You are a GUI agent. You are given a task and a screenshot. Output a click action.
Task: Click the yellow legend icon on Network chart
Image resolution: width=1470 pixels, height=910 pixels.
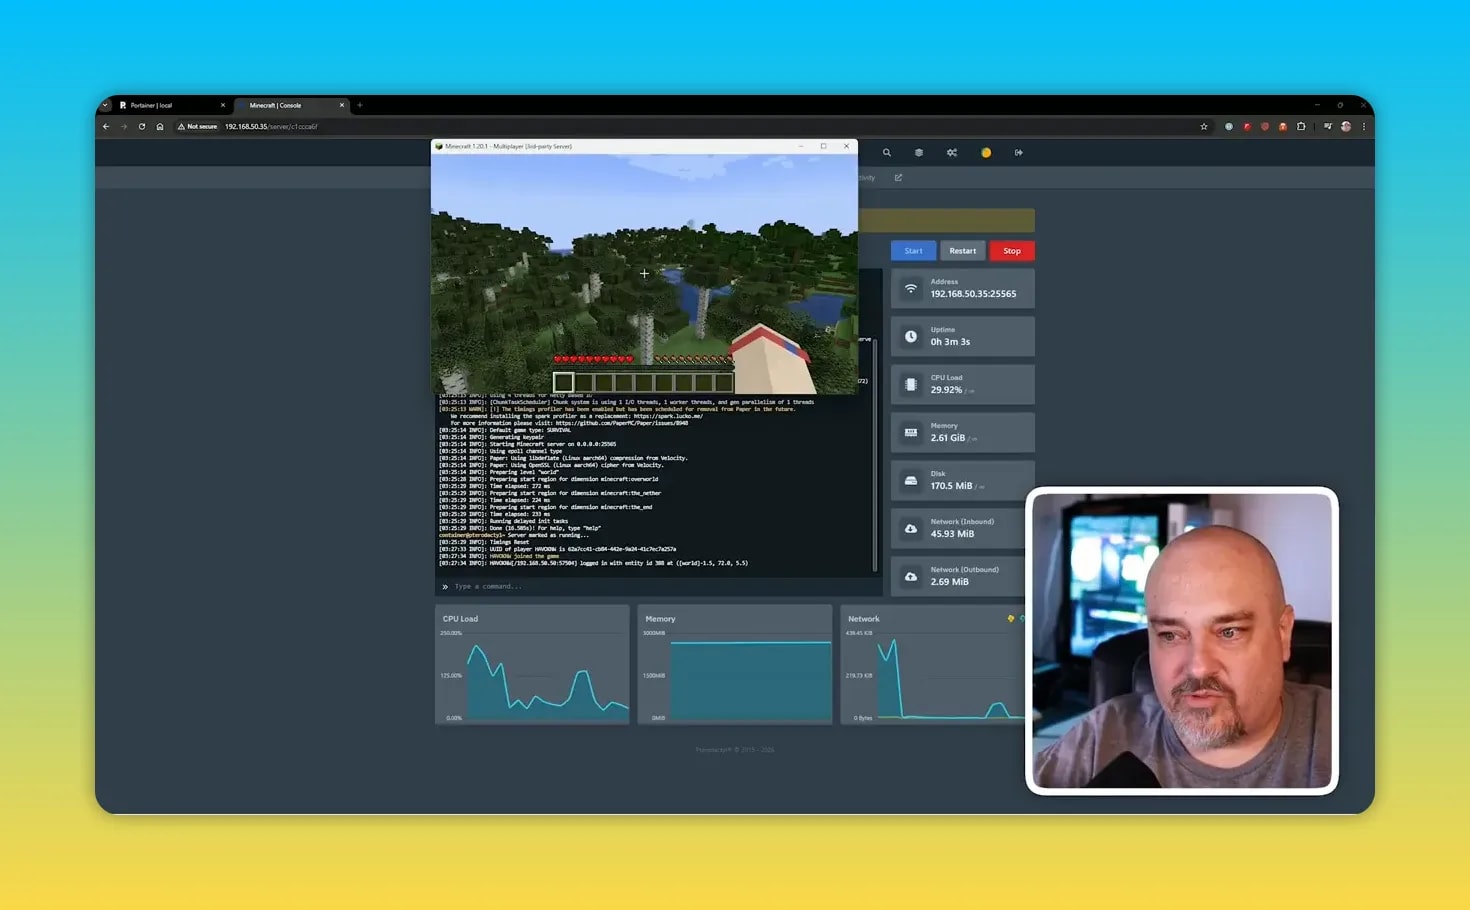coord(1011,619)
